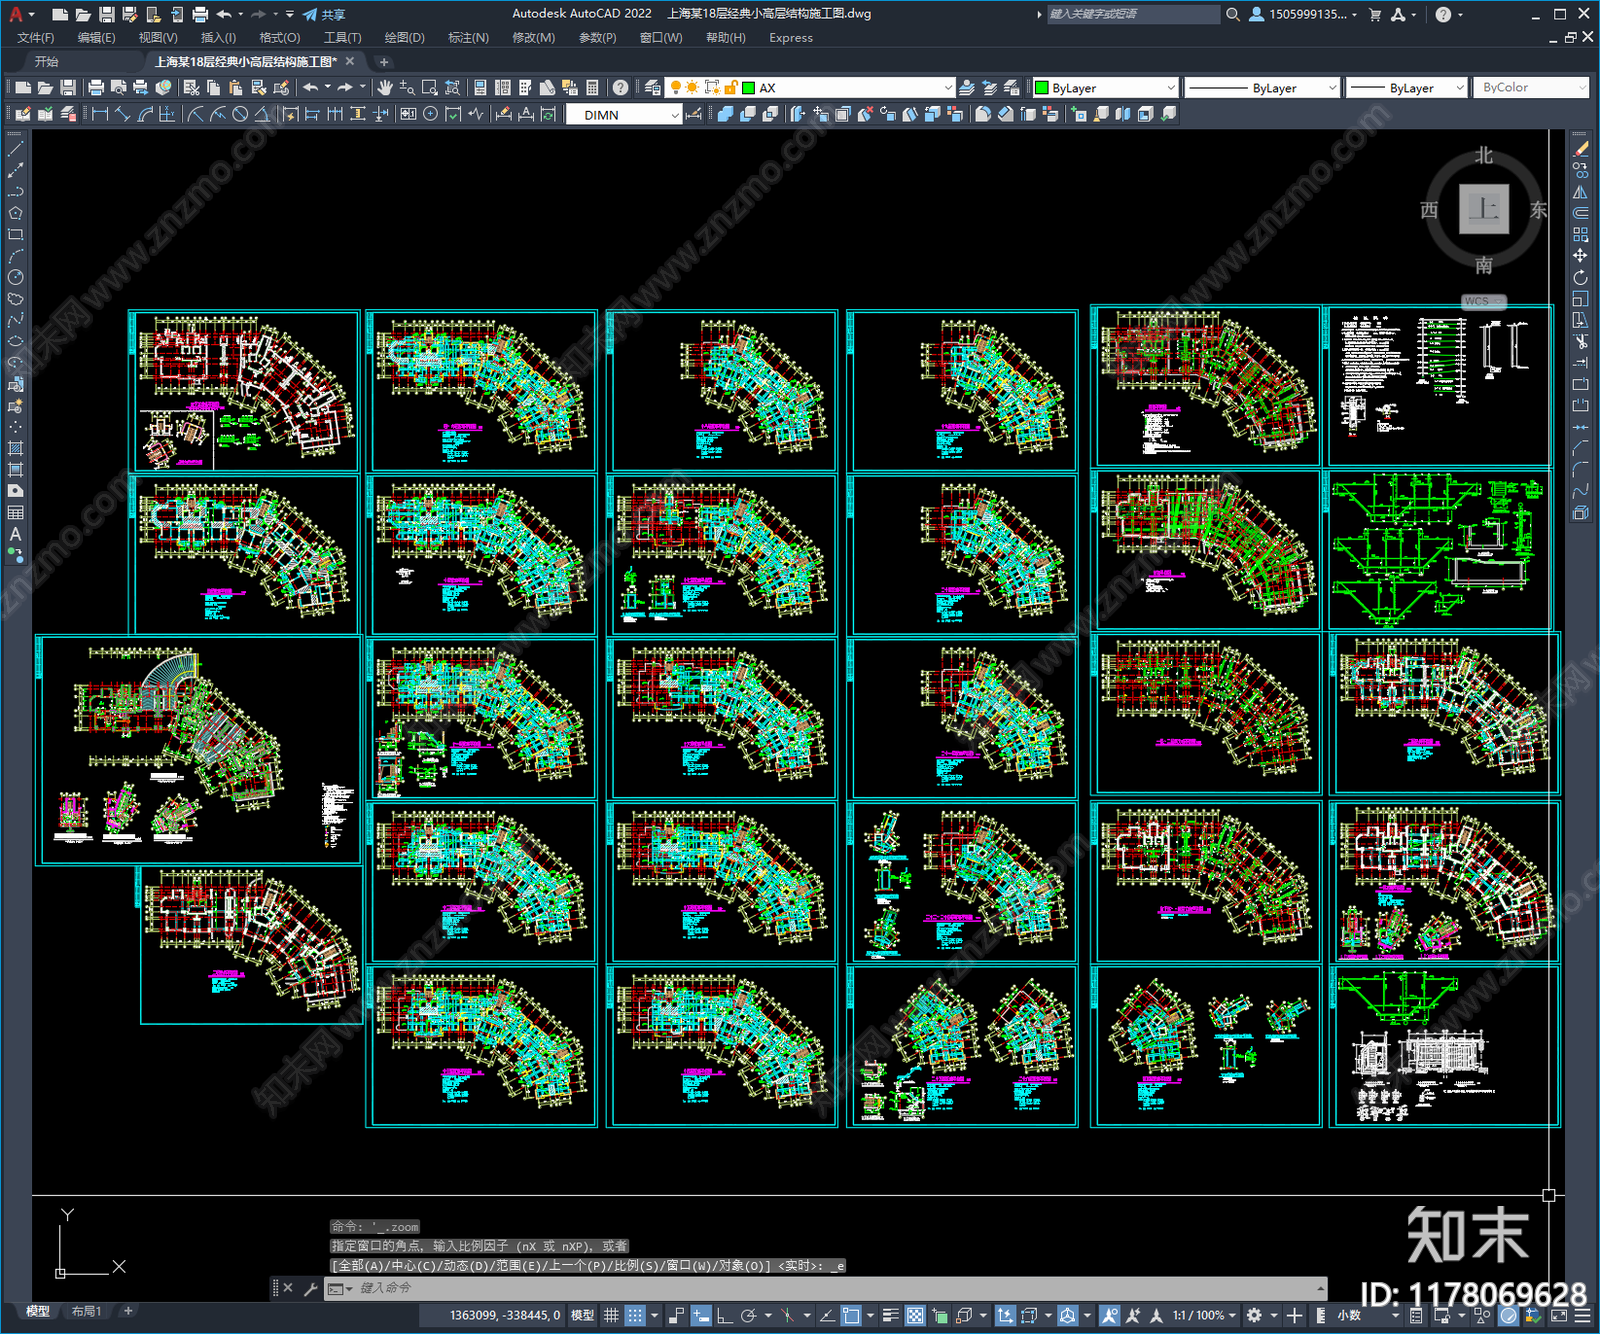Add a new drawing tab with plus button
Viewport: 1600px width, 1334px height.
[384, 62]
